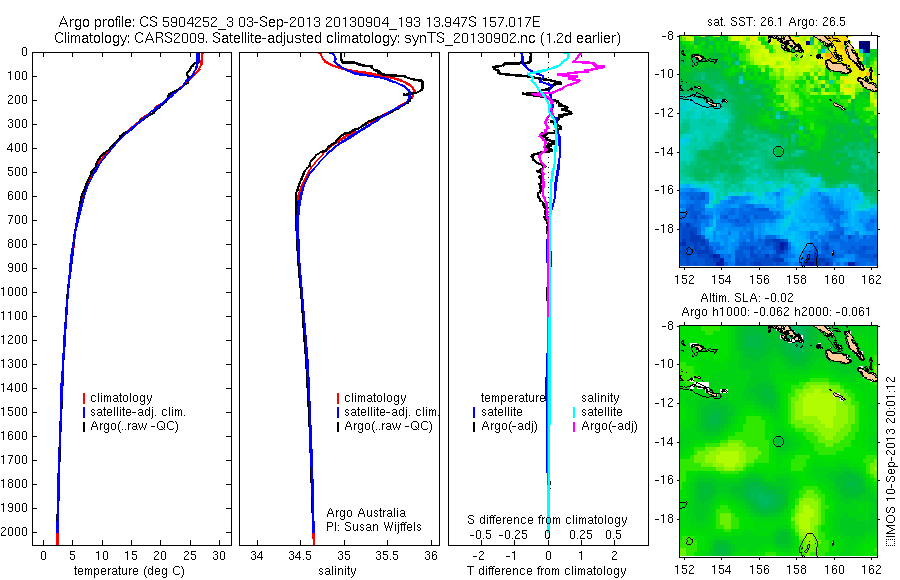Click the 'T difference from climatology' label
Viewport: 900px width, 580px height.
[546, 571]
